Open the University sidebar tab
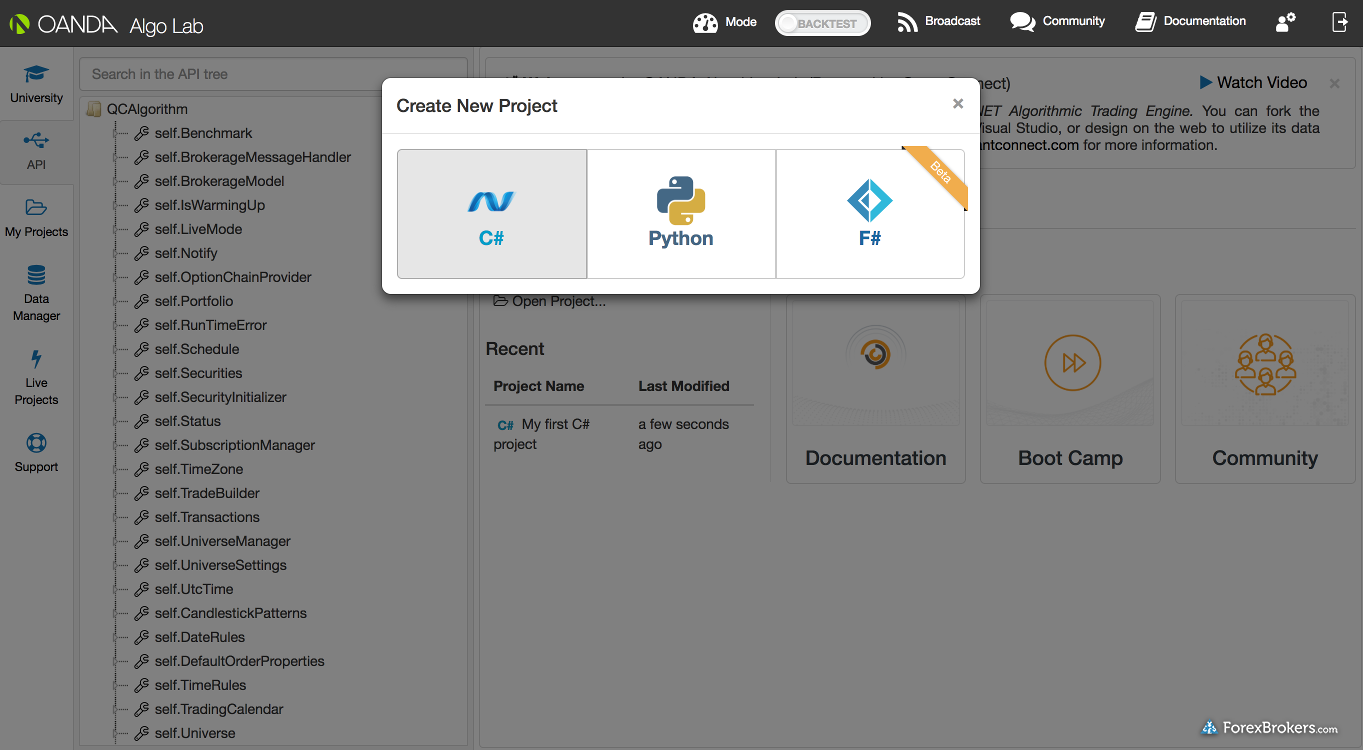Image resolution: width=1363 pixels, height=750 pixels. [x=37, y=85]
